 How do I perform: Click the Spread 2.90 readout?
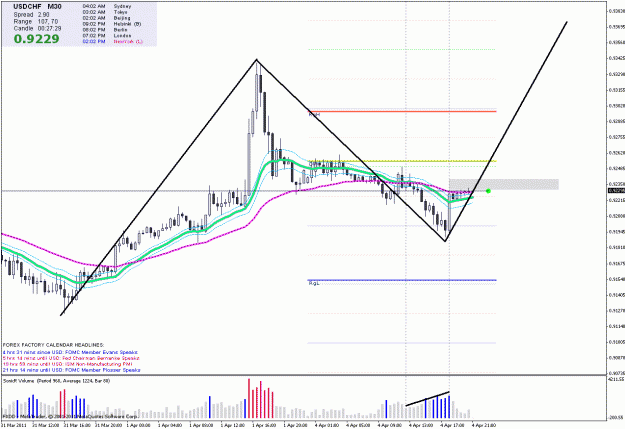pos(31,14)
